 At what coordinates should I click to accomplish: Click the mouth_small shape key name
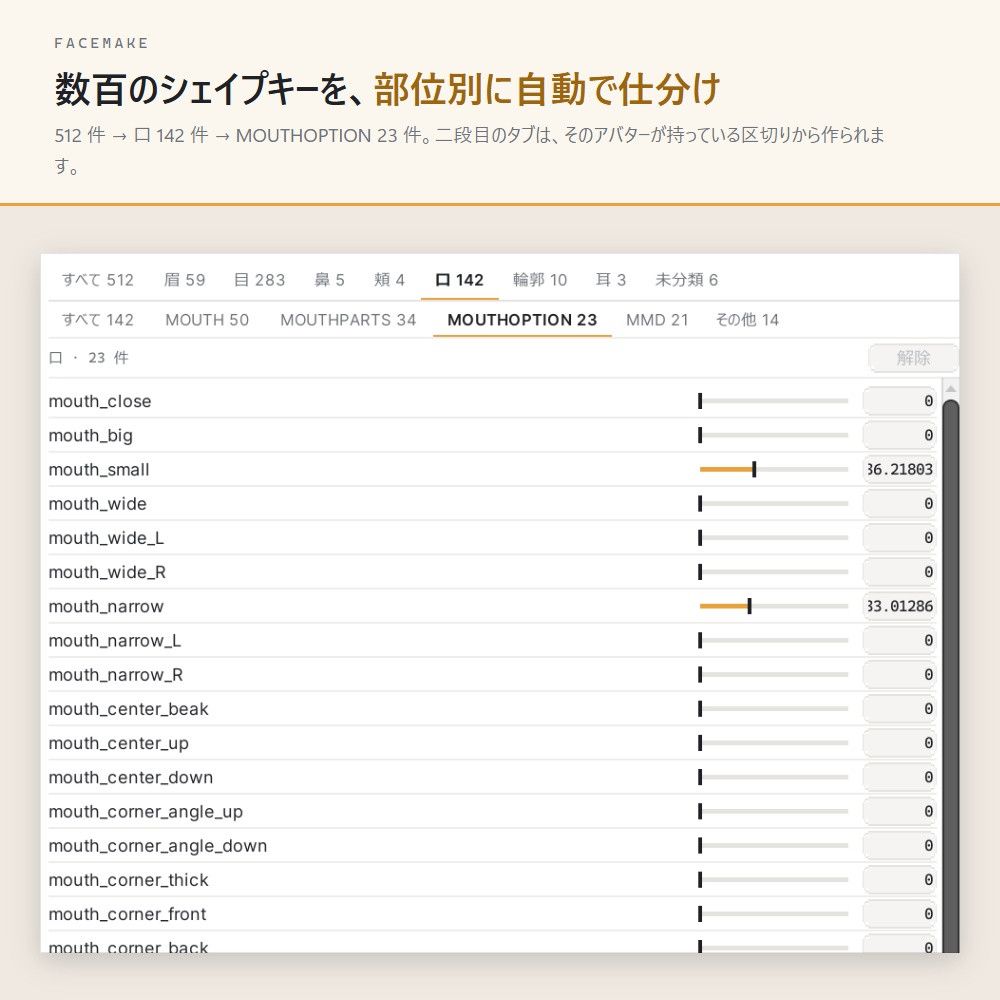tap(99, 469)
